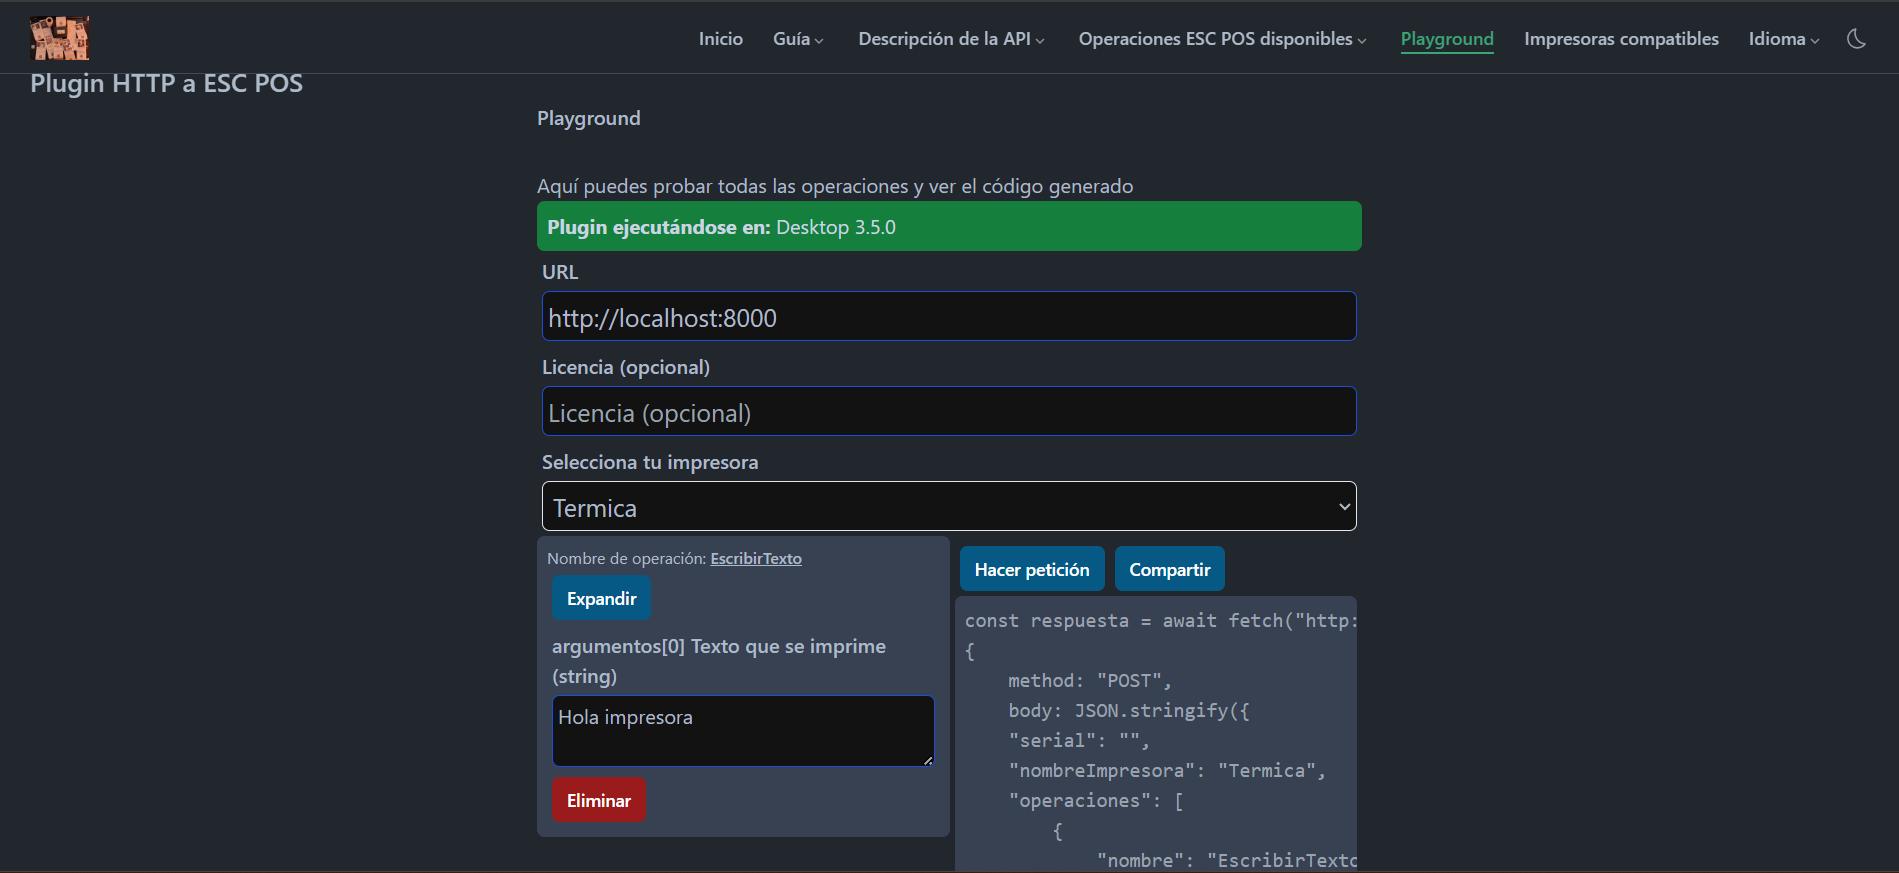Click the generated code line "method: "POST""
The width and height of the screenshot is (1899, 873).
click(1089, 681)
